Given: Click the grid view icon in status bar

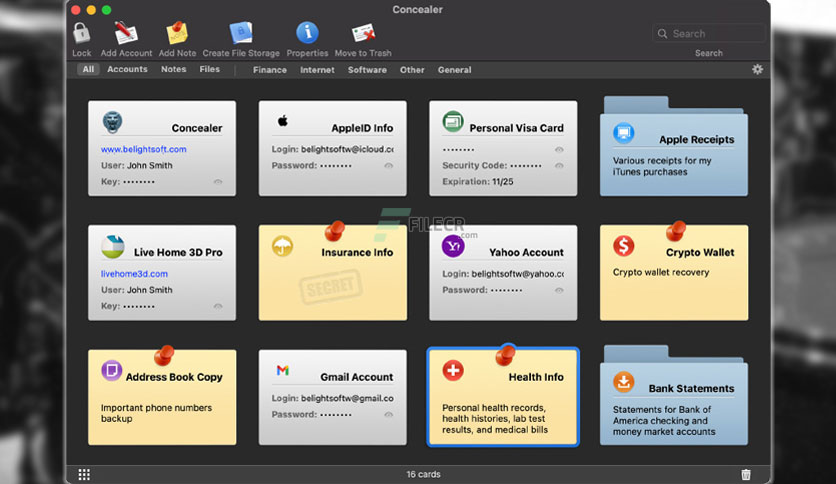Looking at the screenshot, I should pyautogui.click(x=84, y=474).
